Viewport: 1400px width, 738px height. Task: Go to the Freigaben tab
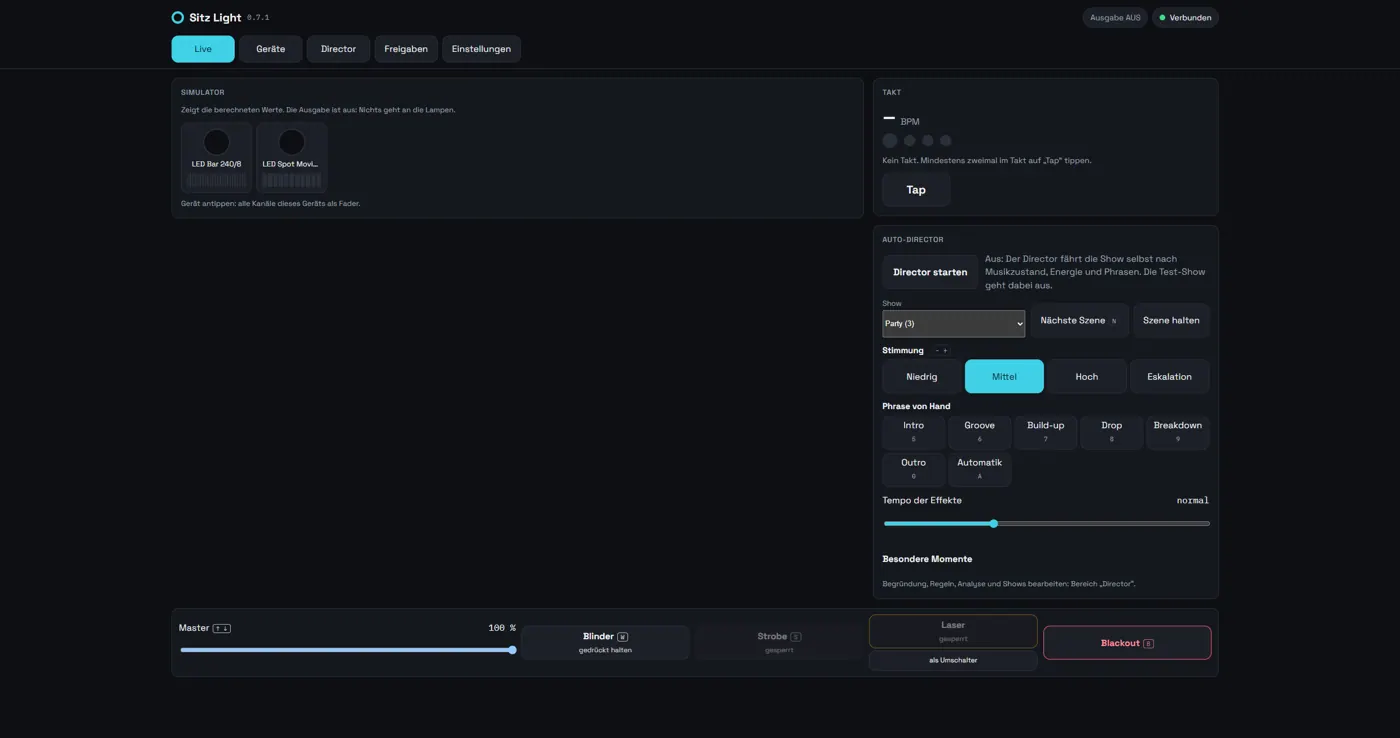[x=406, y=49]
